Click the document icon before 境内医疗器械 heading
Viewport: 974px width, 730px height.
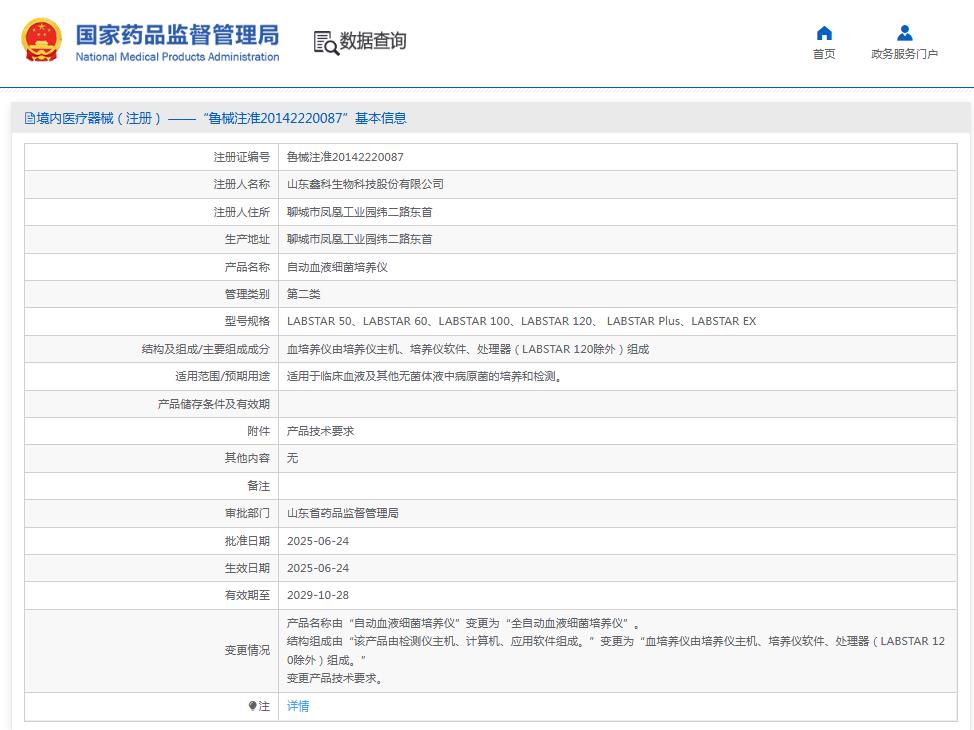click(x=30, y=118)
